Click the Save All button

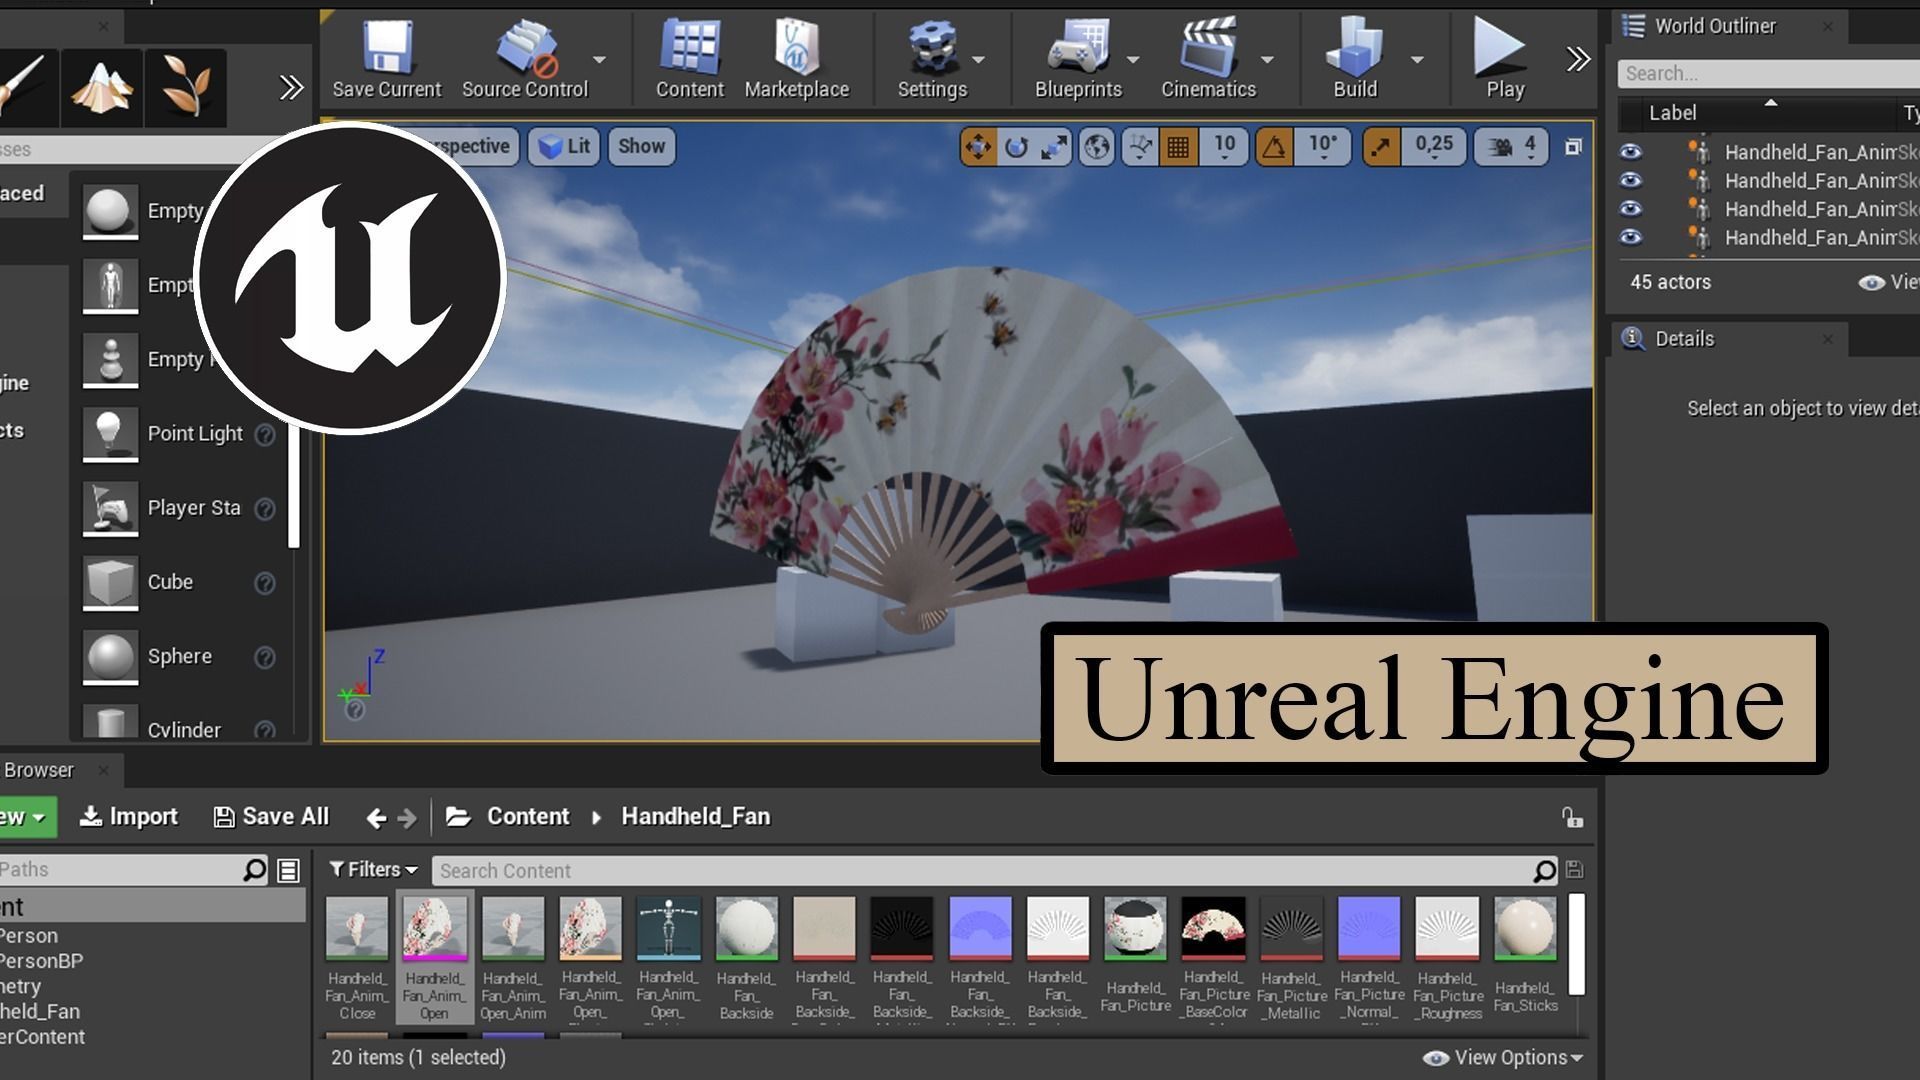point(271,817)
